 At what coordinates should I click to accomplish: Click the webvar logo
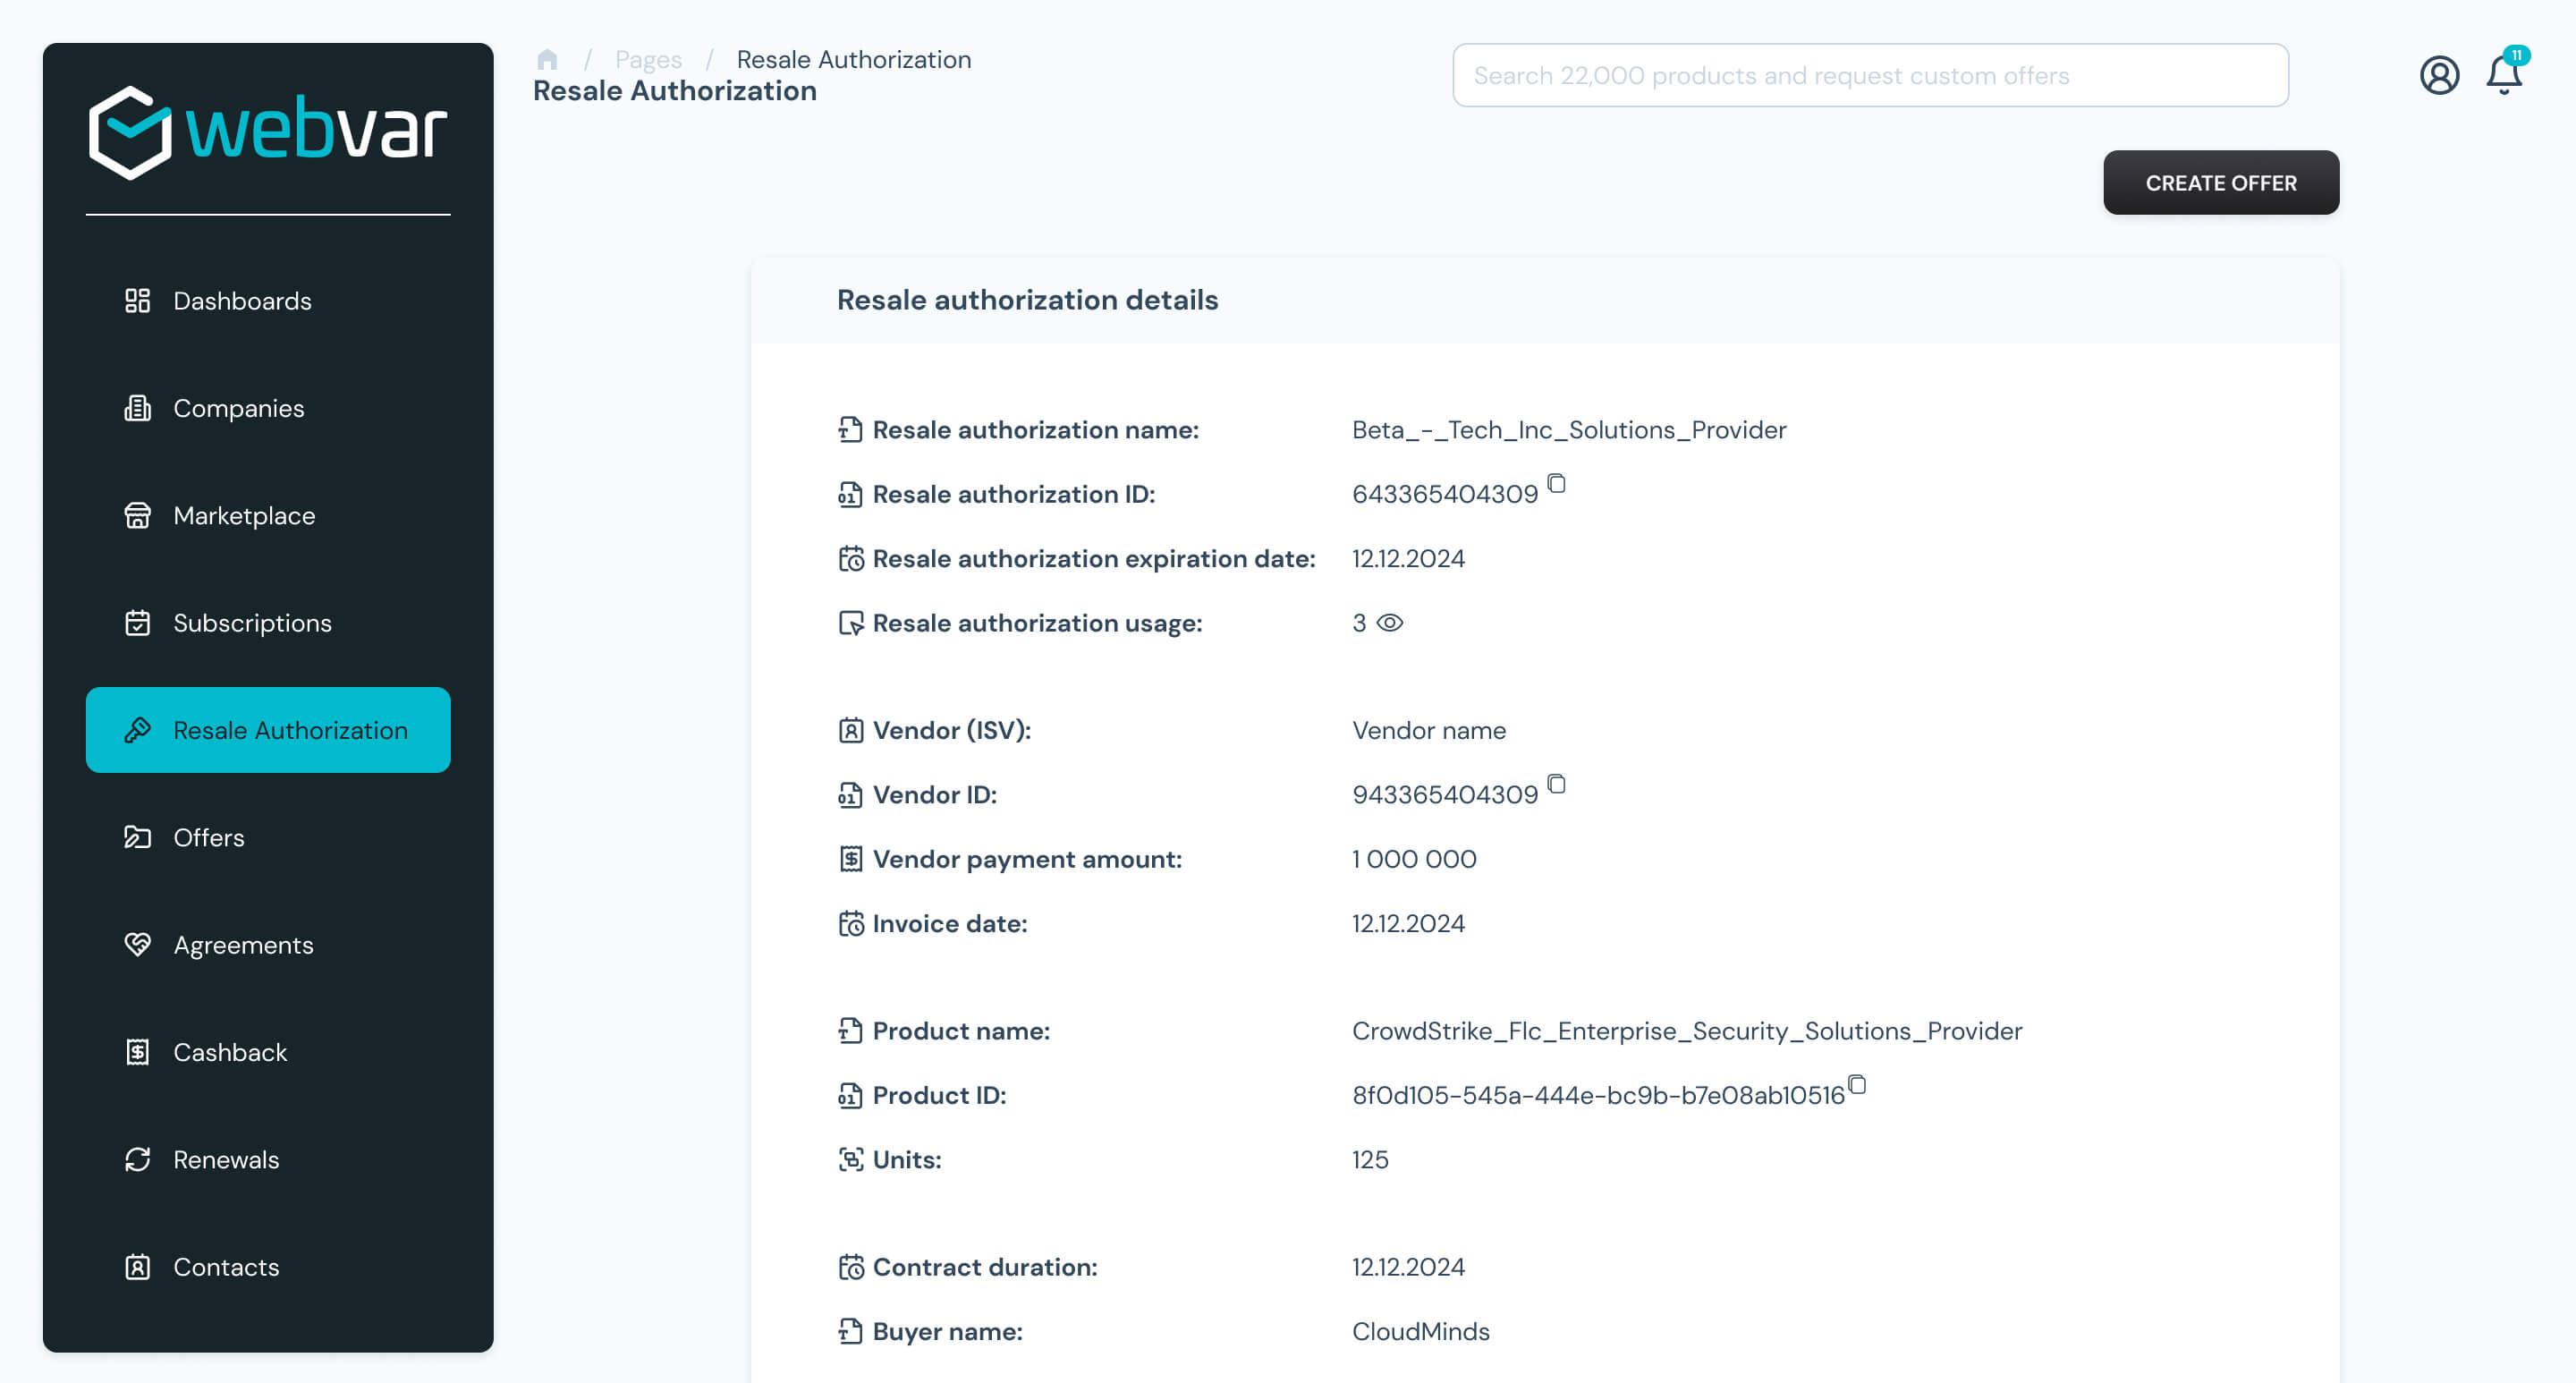click(267, 133)
